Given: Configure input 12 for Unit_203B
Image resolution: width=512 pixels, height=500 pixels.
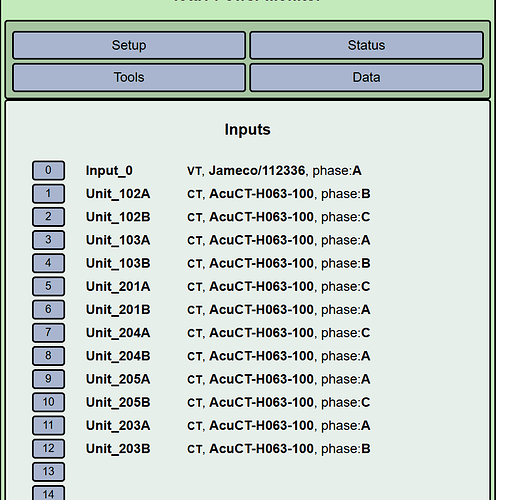Looking at the screenshot, I should pos(48,448).
